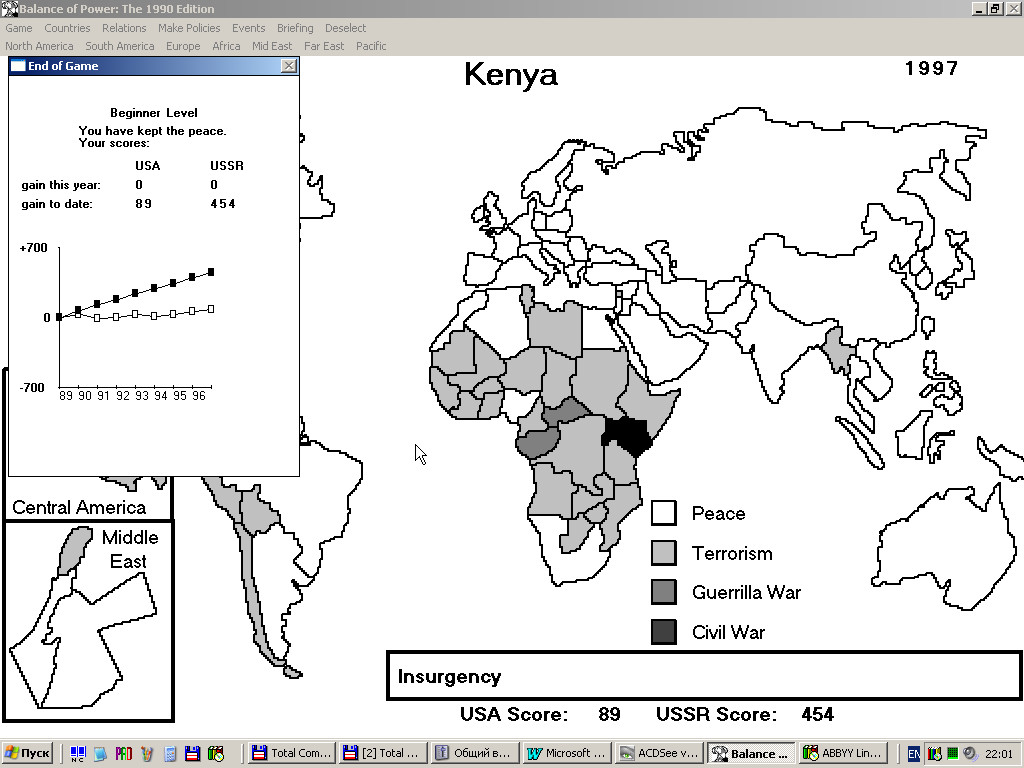The height and width of the screenshot is (768, 1024).
Task: Open the South America region menu
Action: [120, 46]
